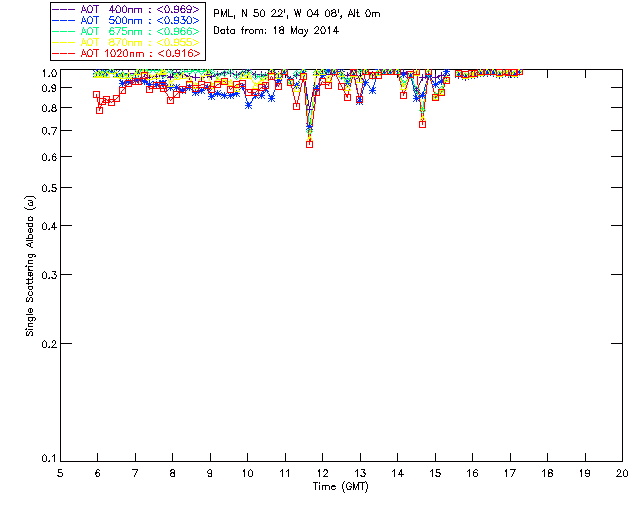Viewport: 640px width, 512px height.
Task: Click the site text 'PML, N 50 22'
Action: pos(251,14)
